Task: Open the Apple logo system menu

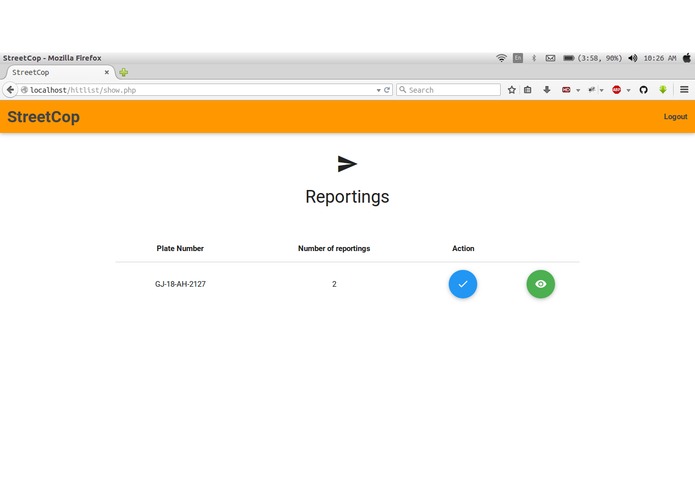Action: [x=687, y=58]
